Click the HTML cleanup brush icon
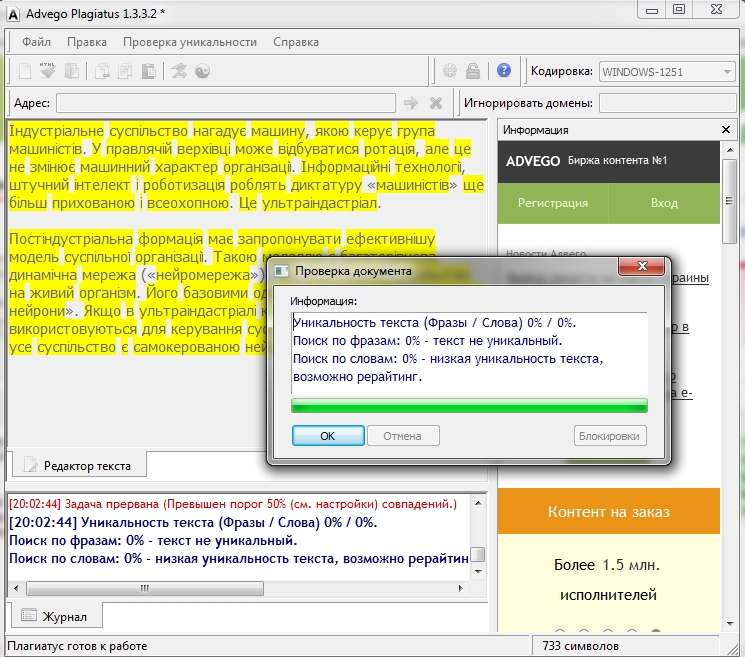The height and width of the screenshot is (657, 745). (x=48, y=71)
